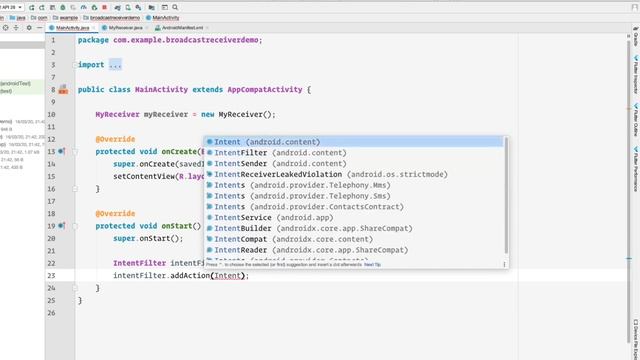640x360 pixels.
Task: Open the Device File Explorer tool window
Action: click(636, 339)
